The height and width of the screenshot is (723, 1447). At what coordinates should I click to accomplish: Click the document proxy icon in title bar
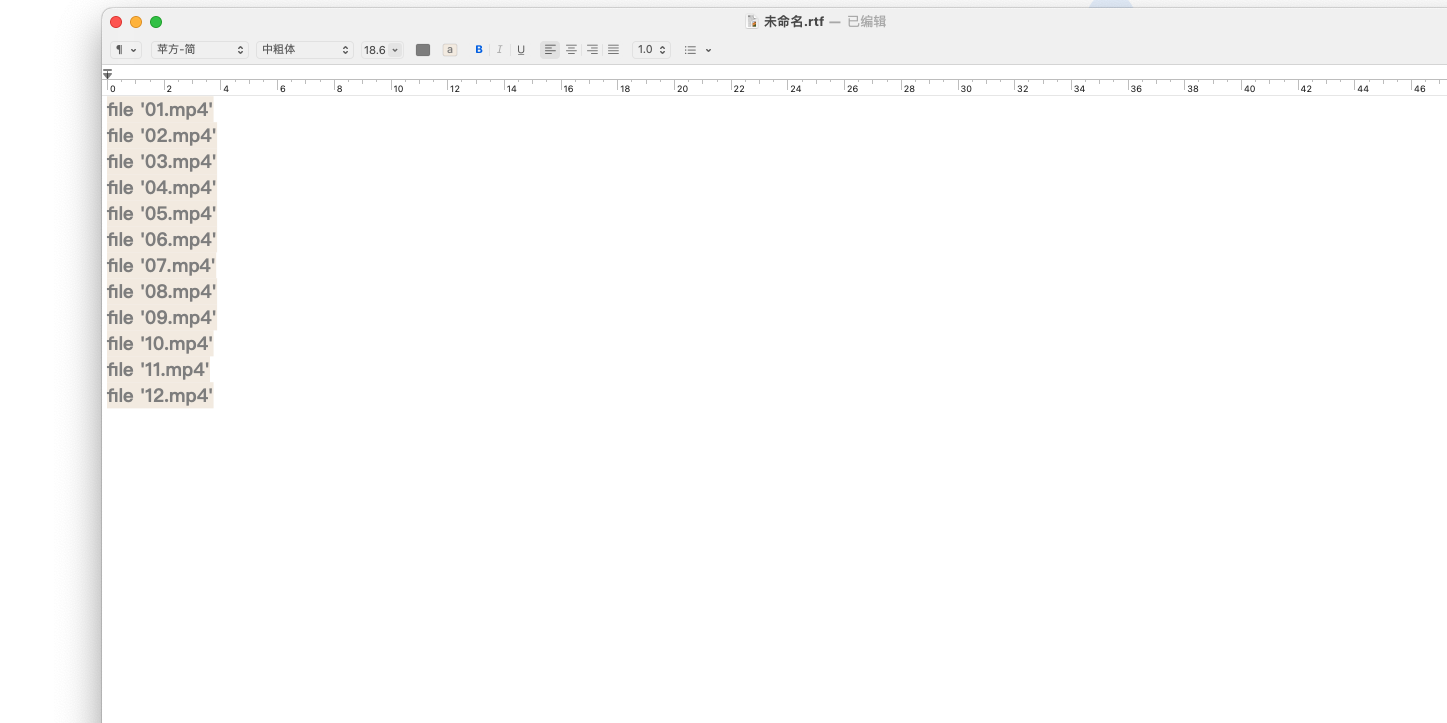pos(752,22)
